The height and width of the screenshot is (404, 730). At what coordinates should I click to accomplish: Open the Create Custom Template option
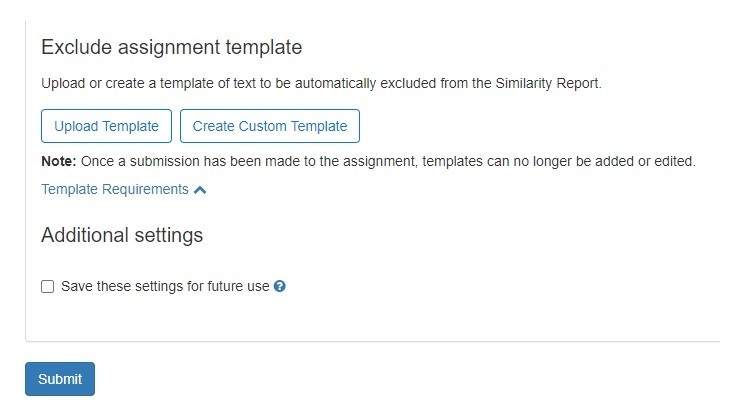pos(269,126)
